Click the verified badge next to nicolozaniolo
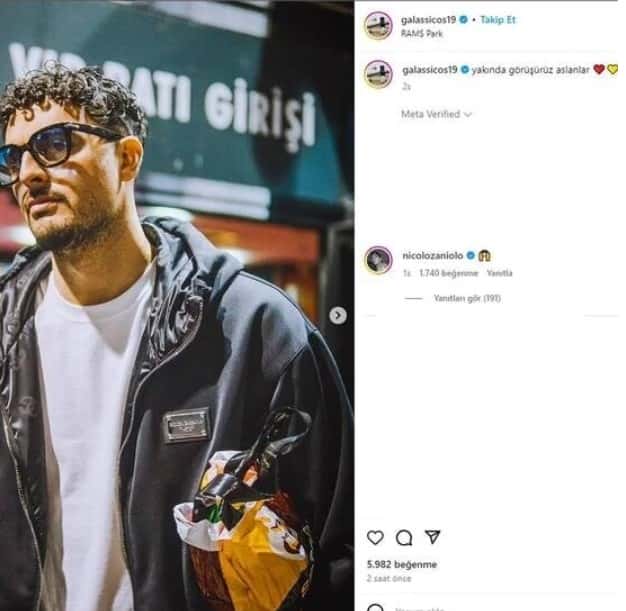The height and width of the screenshot is (611, 626). coord(471,255)
